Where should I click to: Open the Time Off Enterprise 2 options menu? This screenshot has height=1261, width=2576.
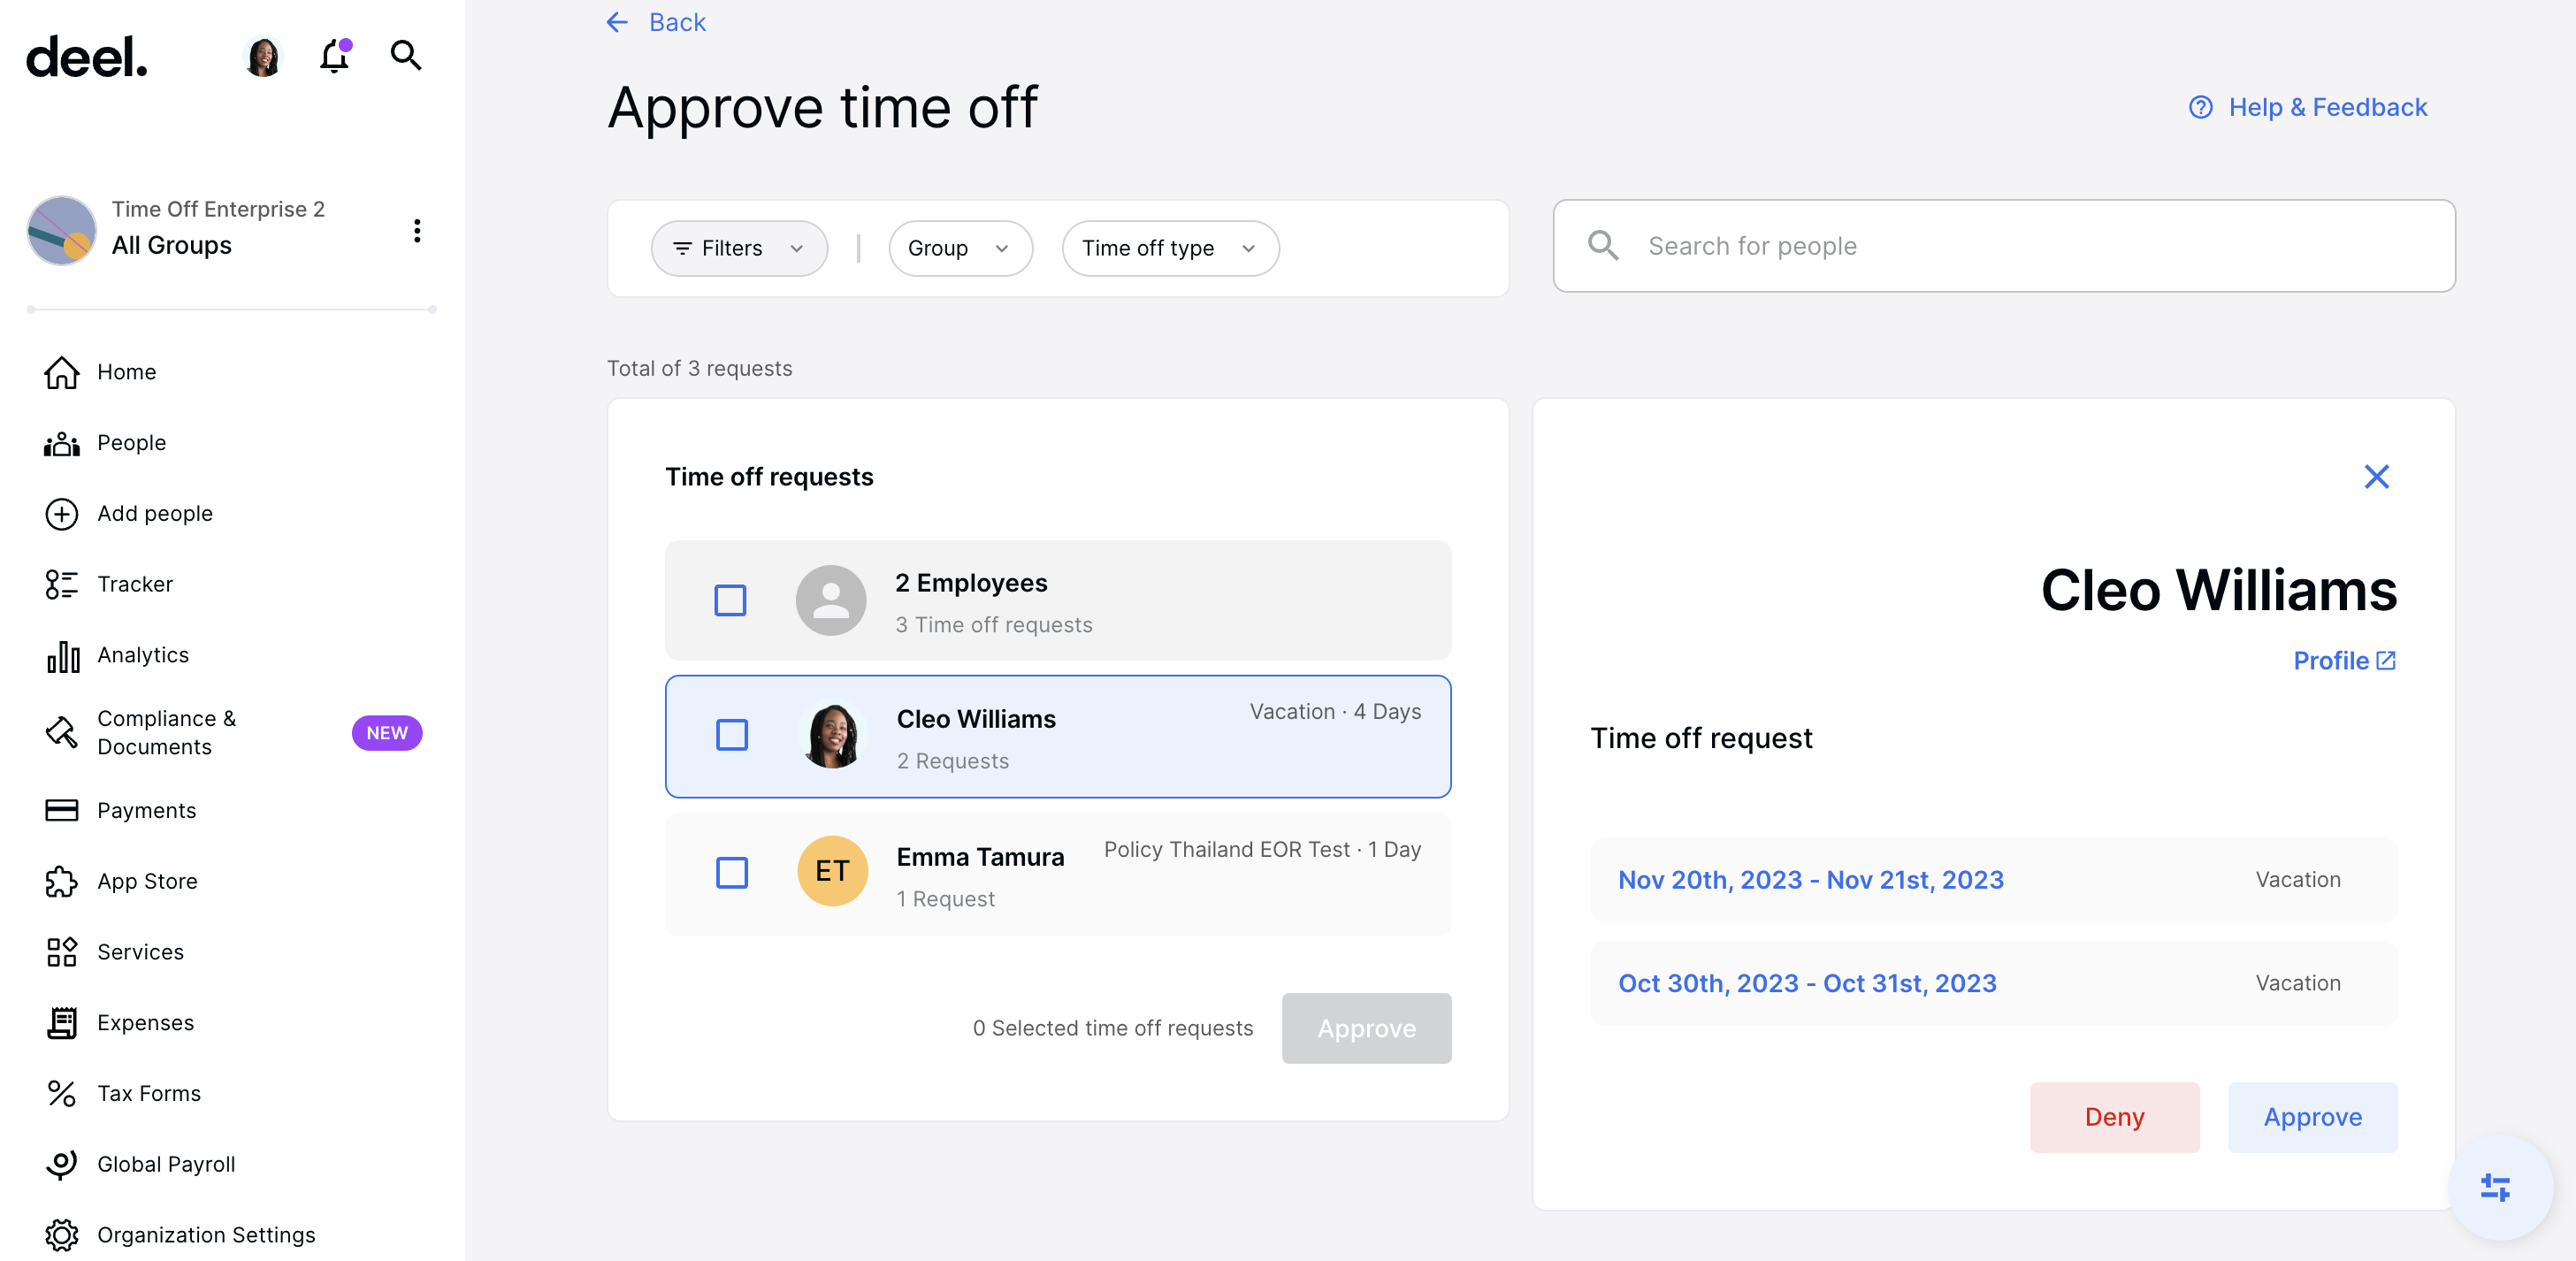tap(418, 231)
